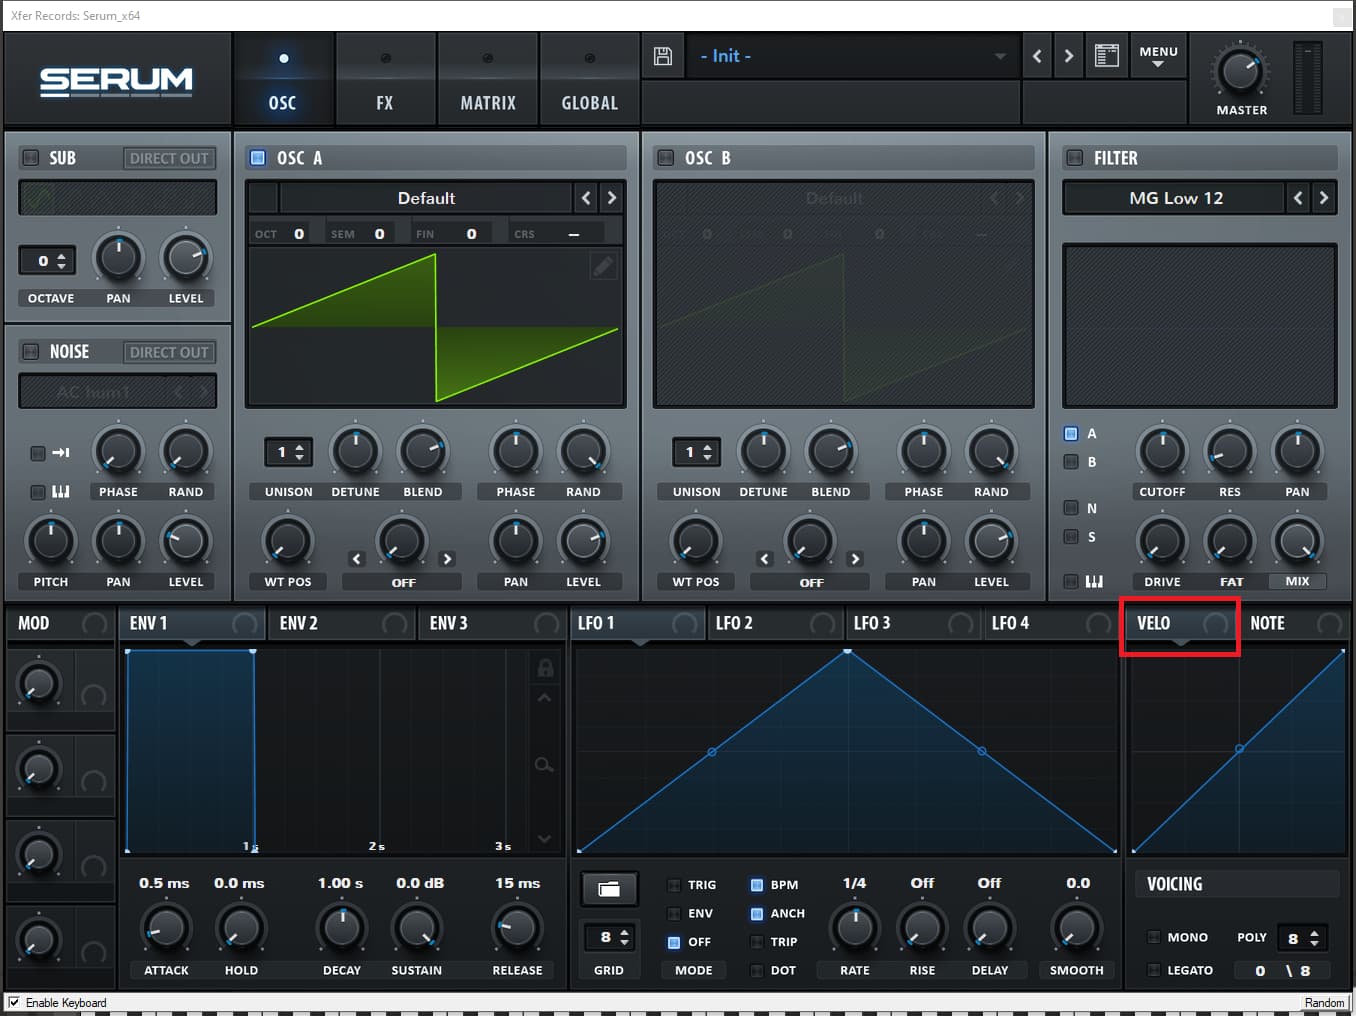Enable OSC B
1356x1016 pixels.
click(666, 158)
